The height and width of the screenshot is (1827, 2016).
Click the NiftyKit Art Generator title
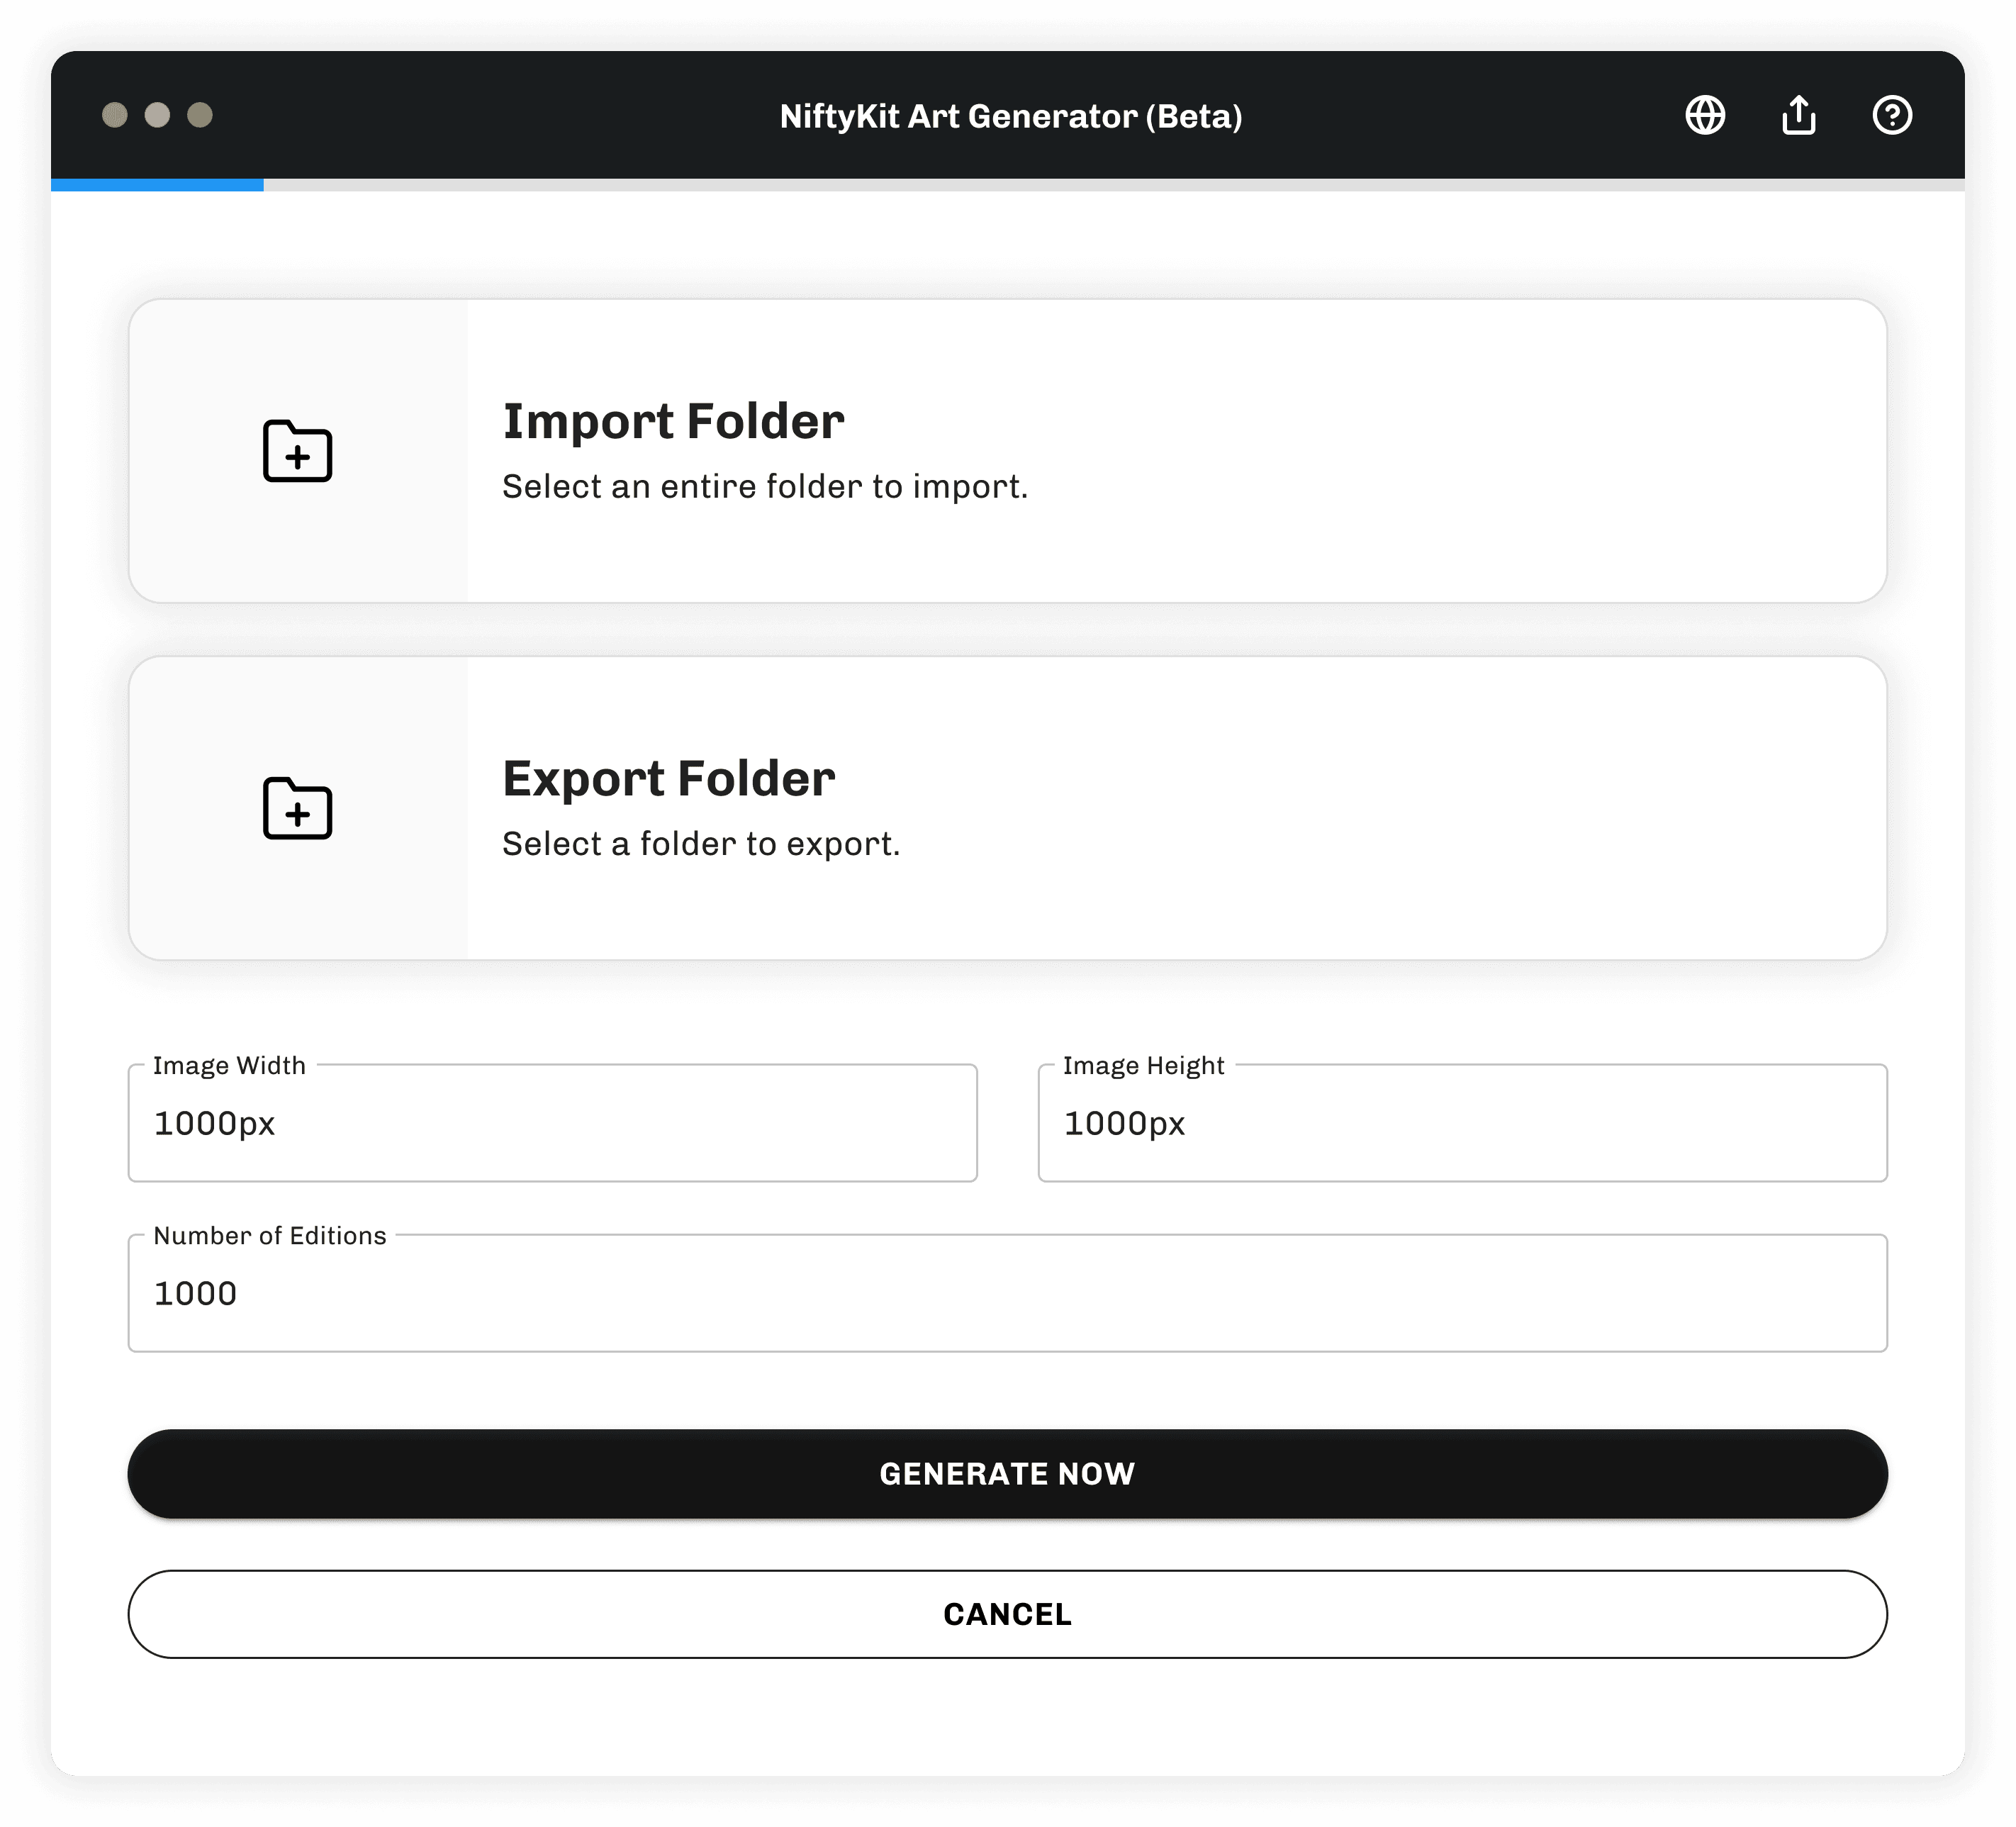[1010, 116]
